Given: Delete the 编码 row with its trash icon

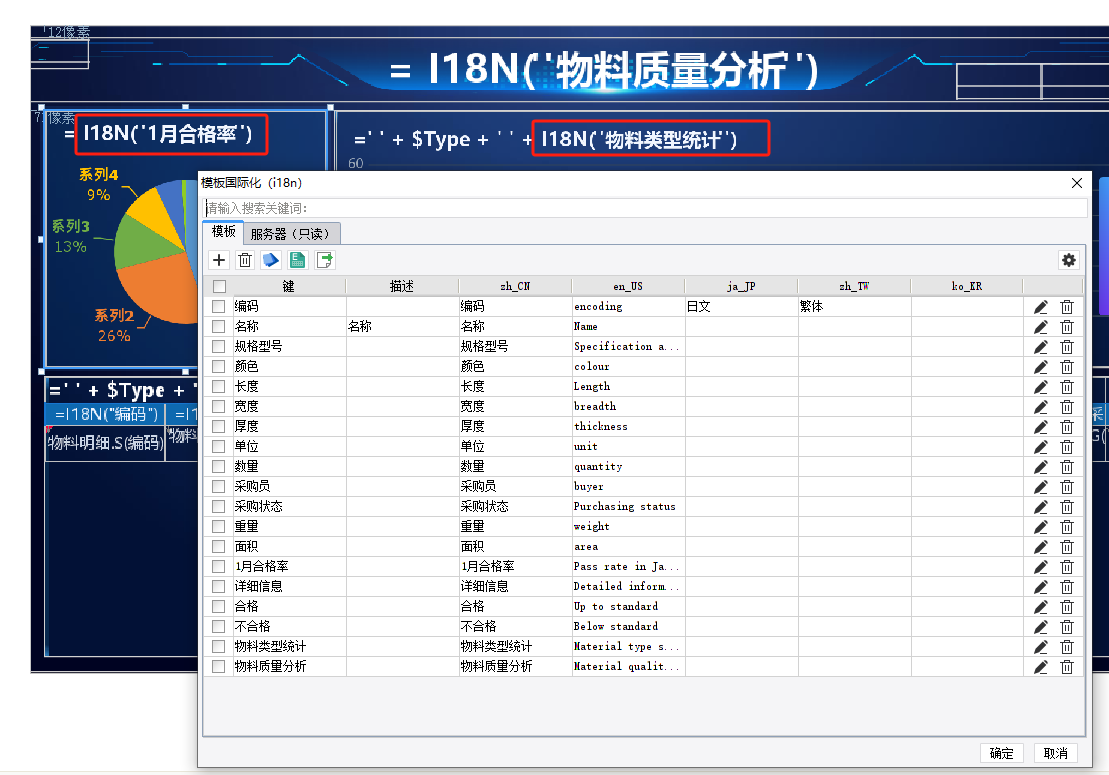Looking at the screenshot, I should [1067, 307].
